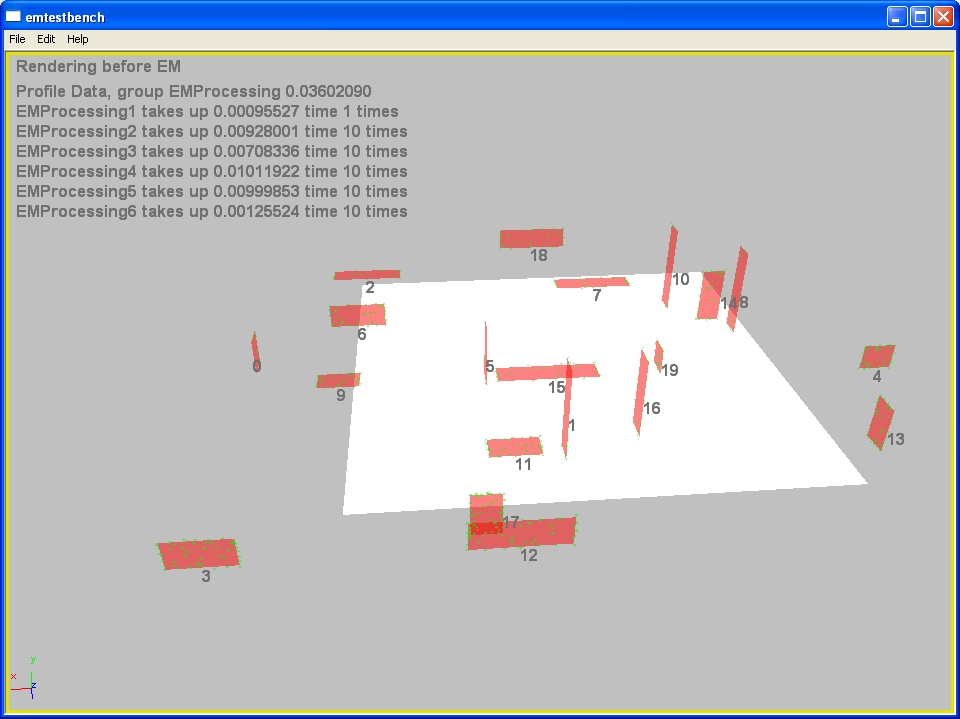Click the emtestbench title bar application icon
The image size is (960, 719).
(13, 17)
